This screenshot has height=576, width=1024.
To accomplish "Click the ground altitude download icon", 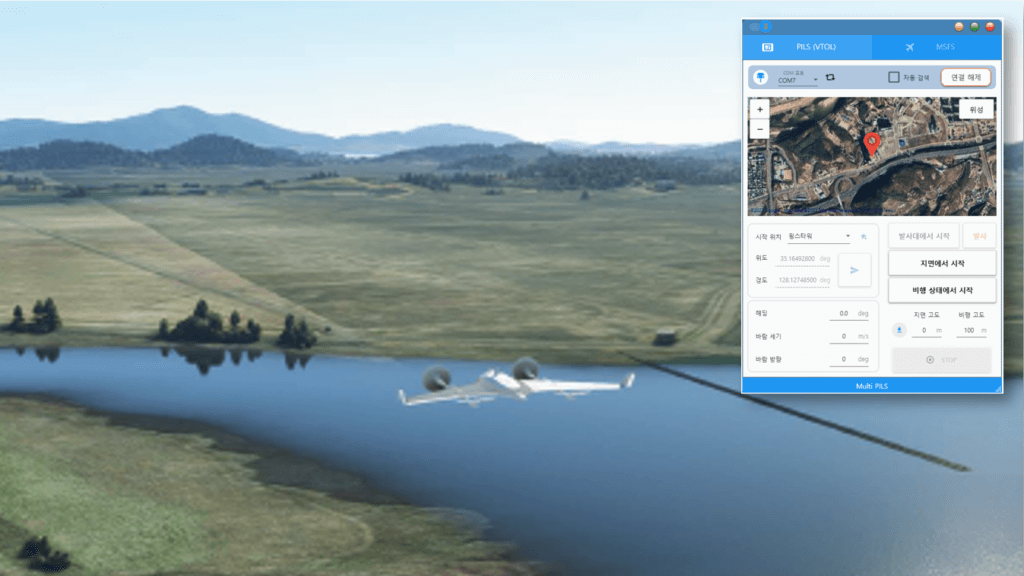I will tap(899, 330).
